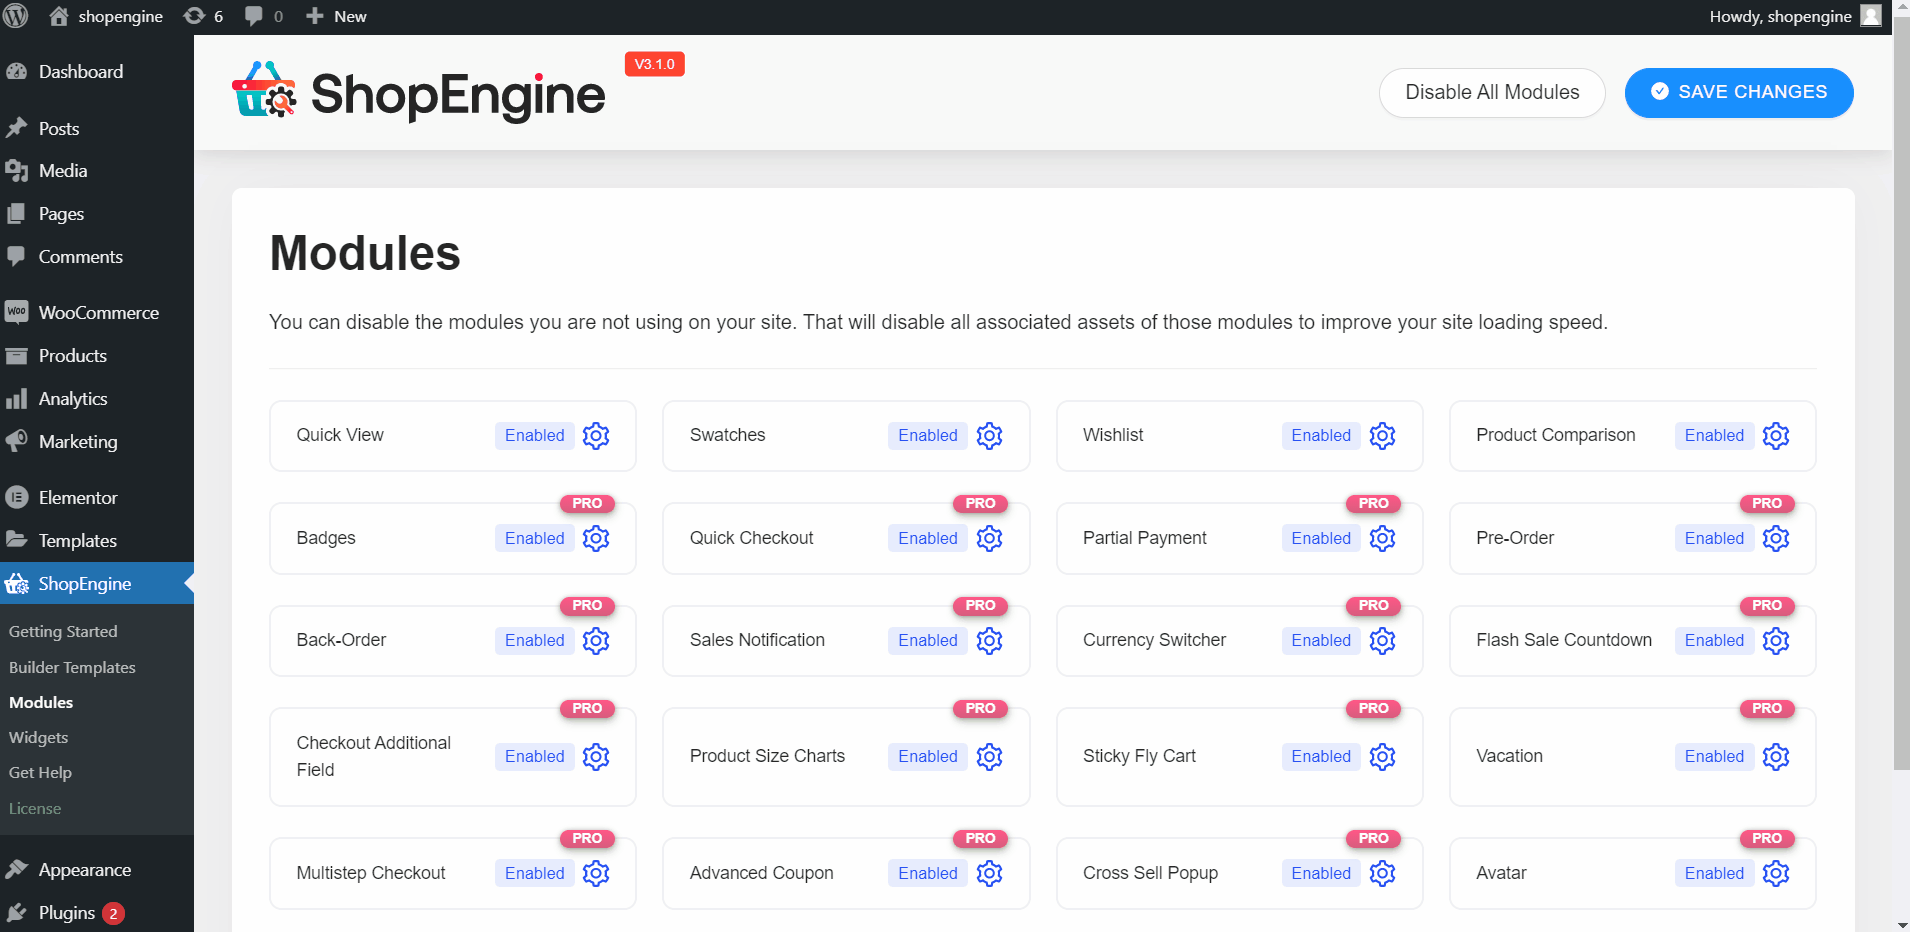This screenshot has height=932, width=1910.
Task: Open settings gear for Sticky Fly Cart
Action: [1382, 756]
